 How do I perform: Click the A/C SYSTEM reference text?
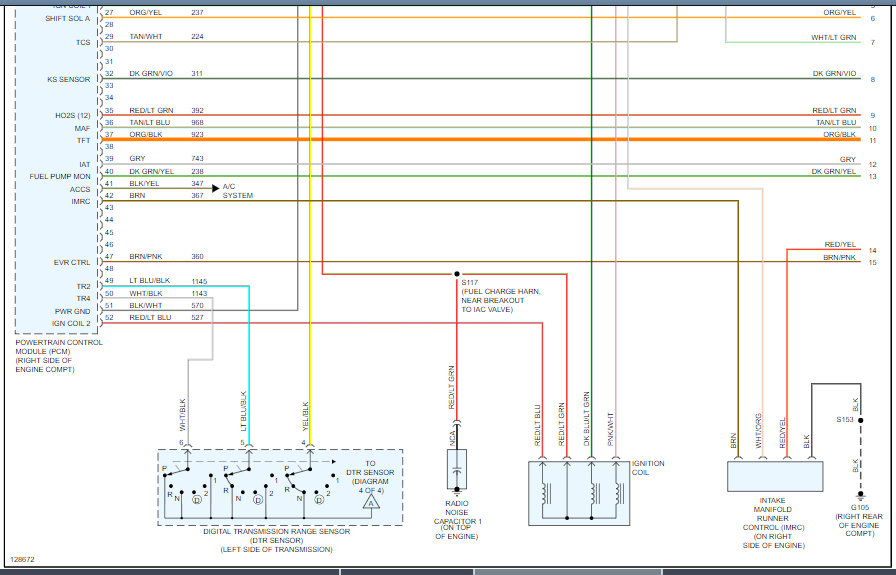[238, 191]
